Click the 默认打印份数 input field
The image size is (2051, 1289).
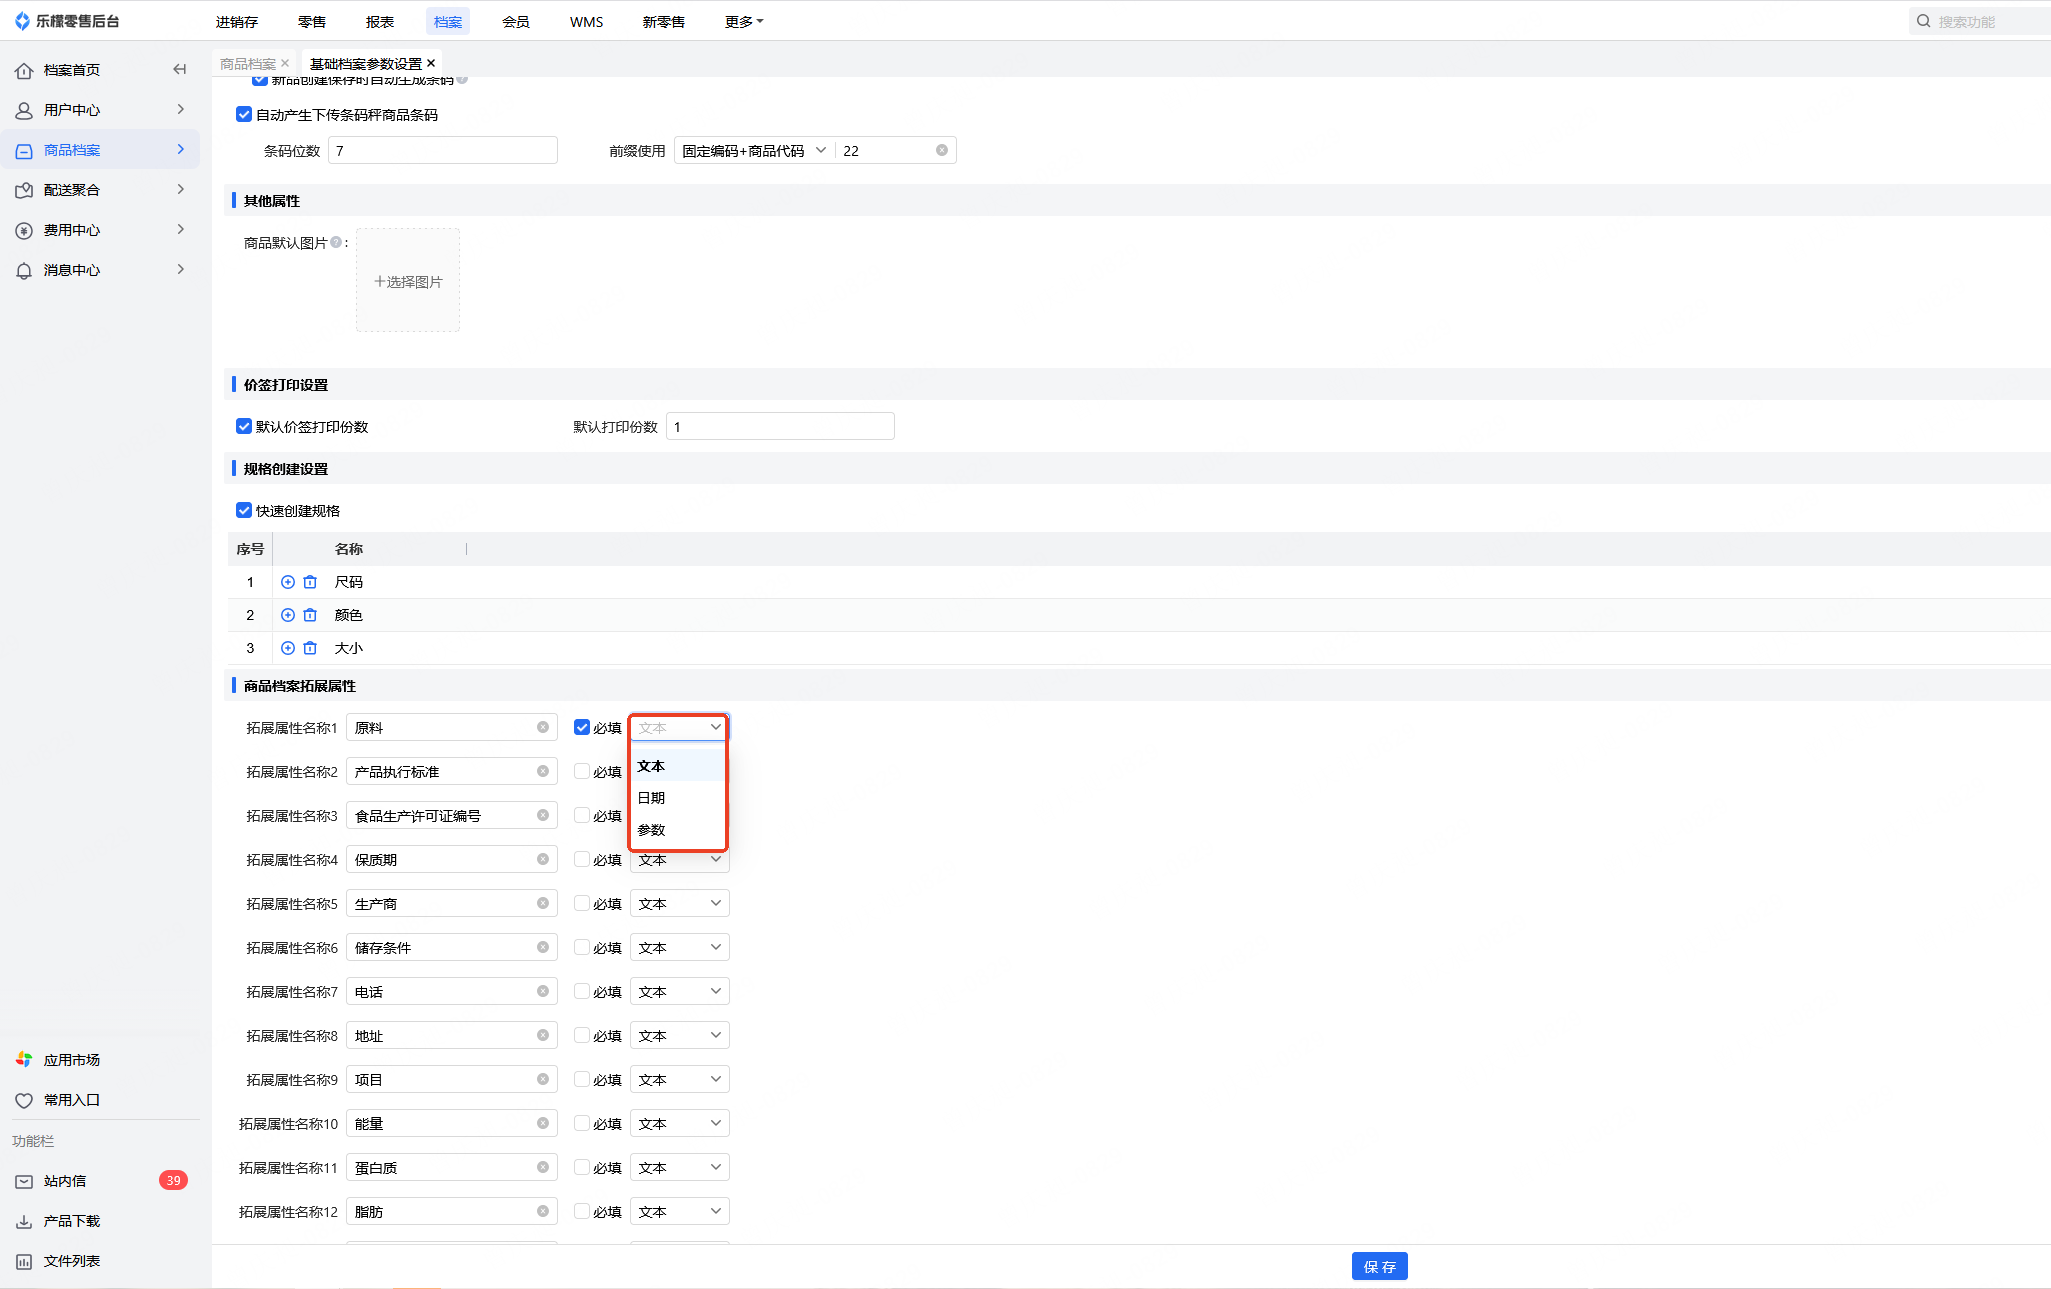pos(780,427)
